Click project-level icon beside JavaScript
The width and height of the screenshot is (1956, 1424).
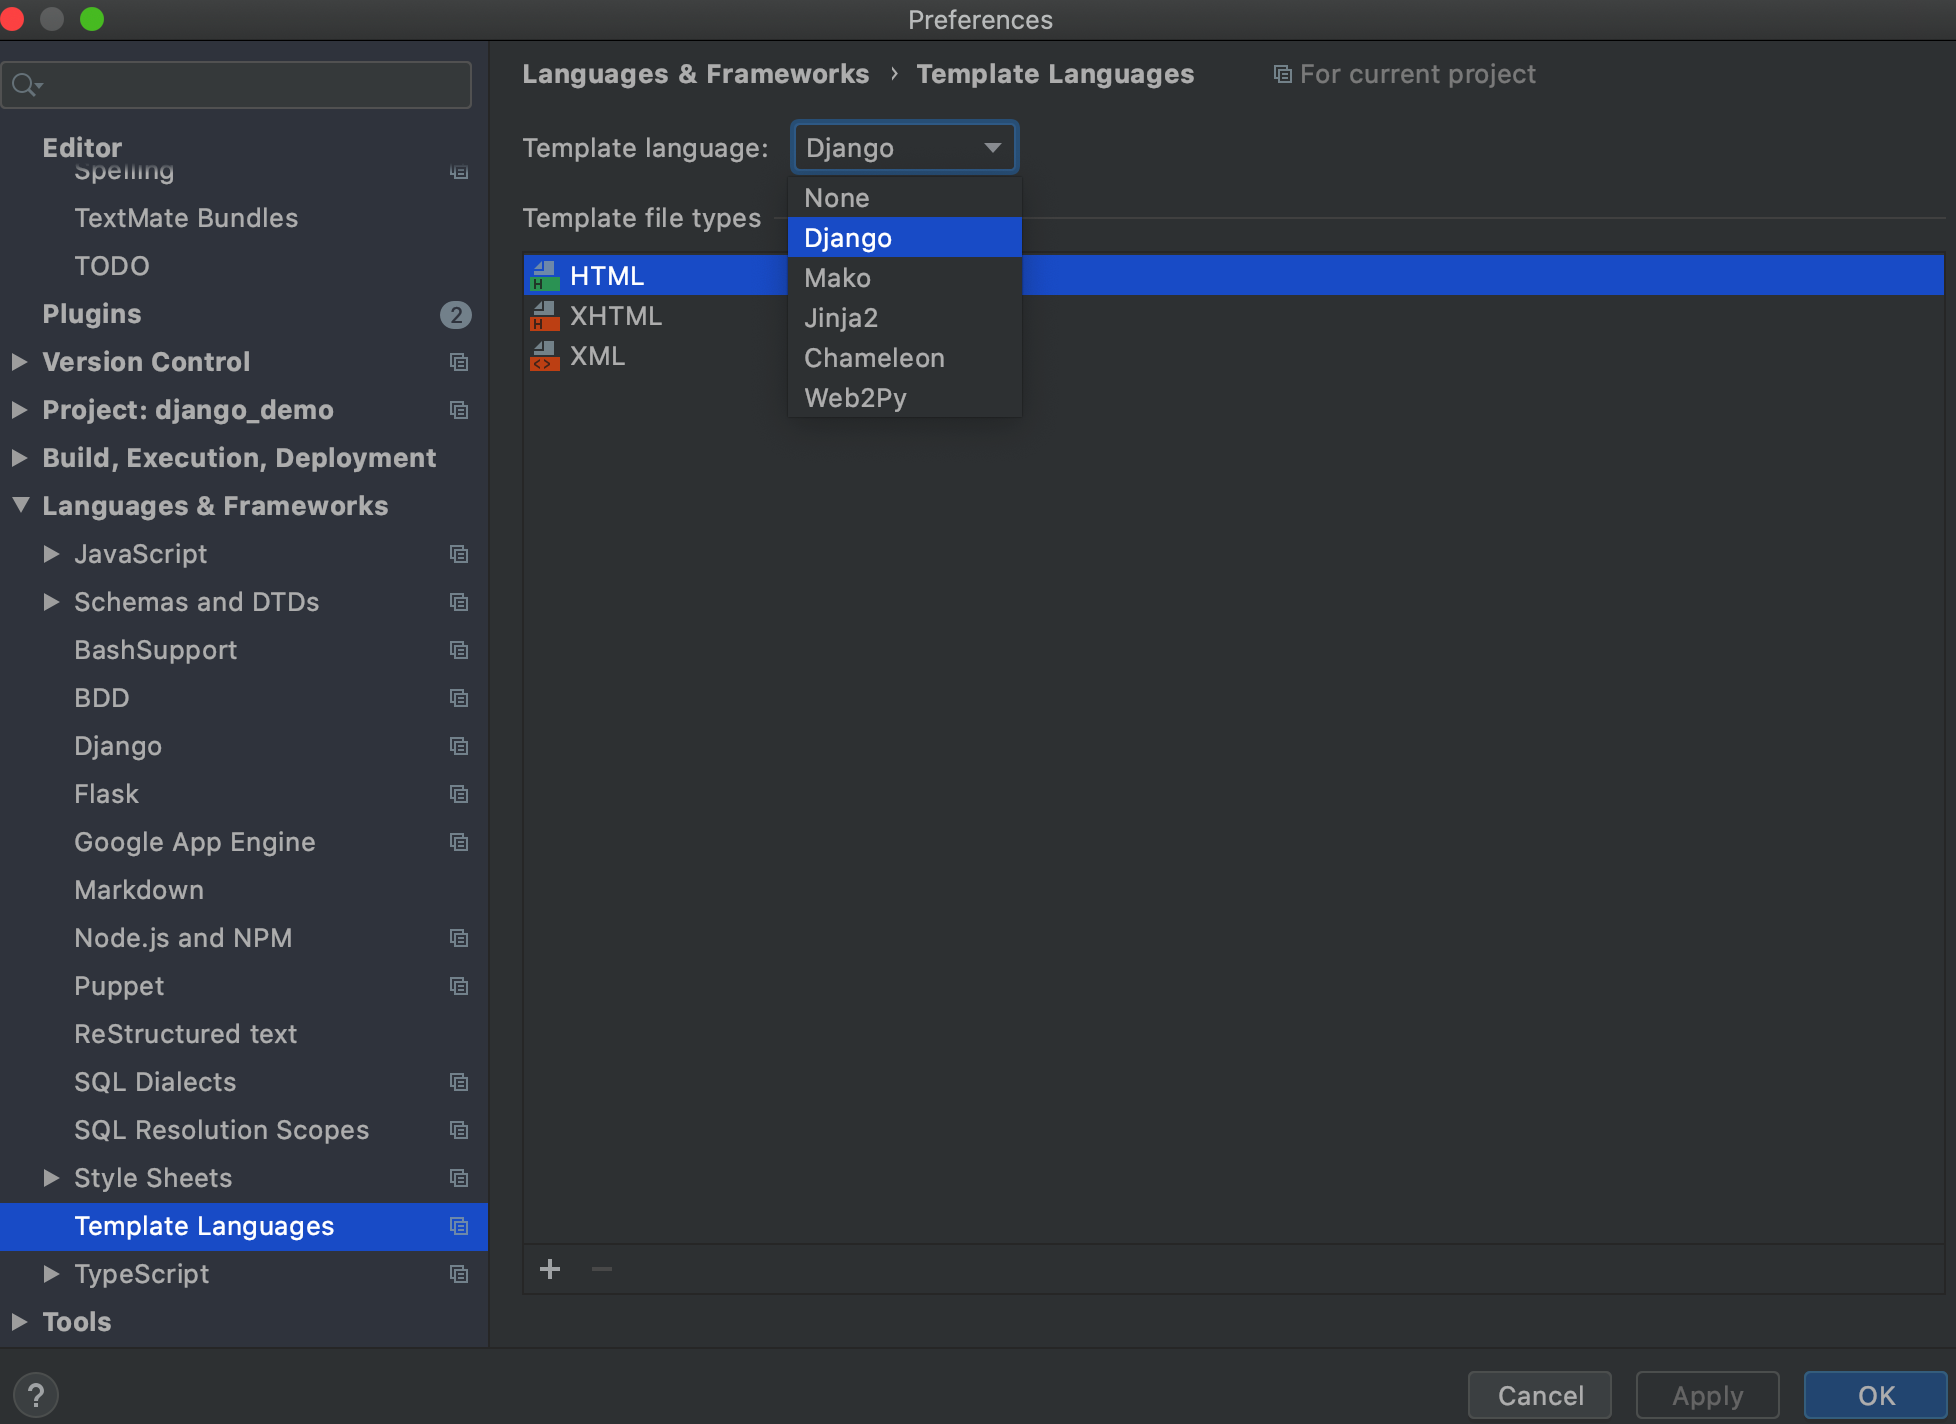pos(459,554)
